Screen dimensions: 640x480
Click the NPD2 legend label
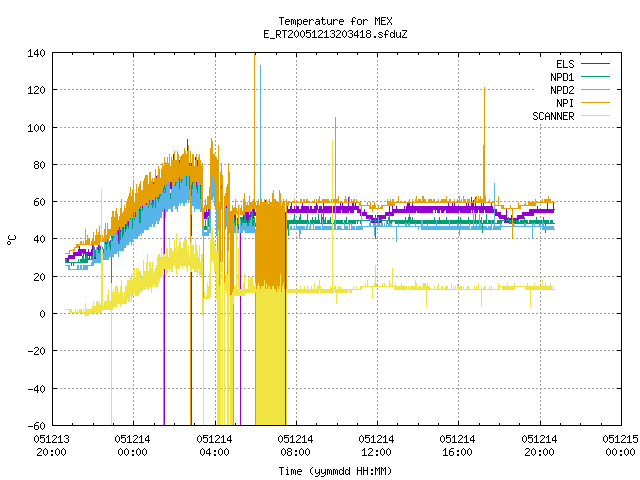click(x=562, y=90)
